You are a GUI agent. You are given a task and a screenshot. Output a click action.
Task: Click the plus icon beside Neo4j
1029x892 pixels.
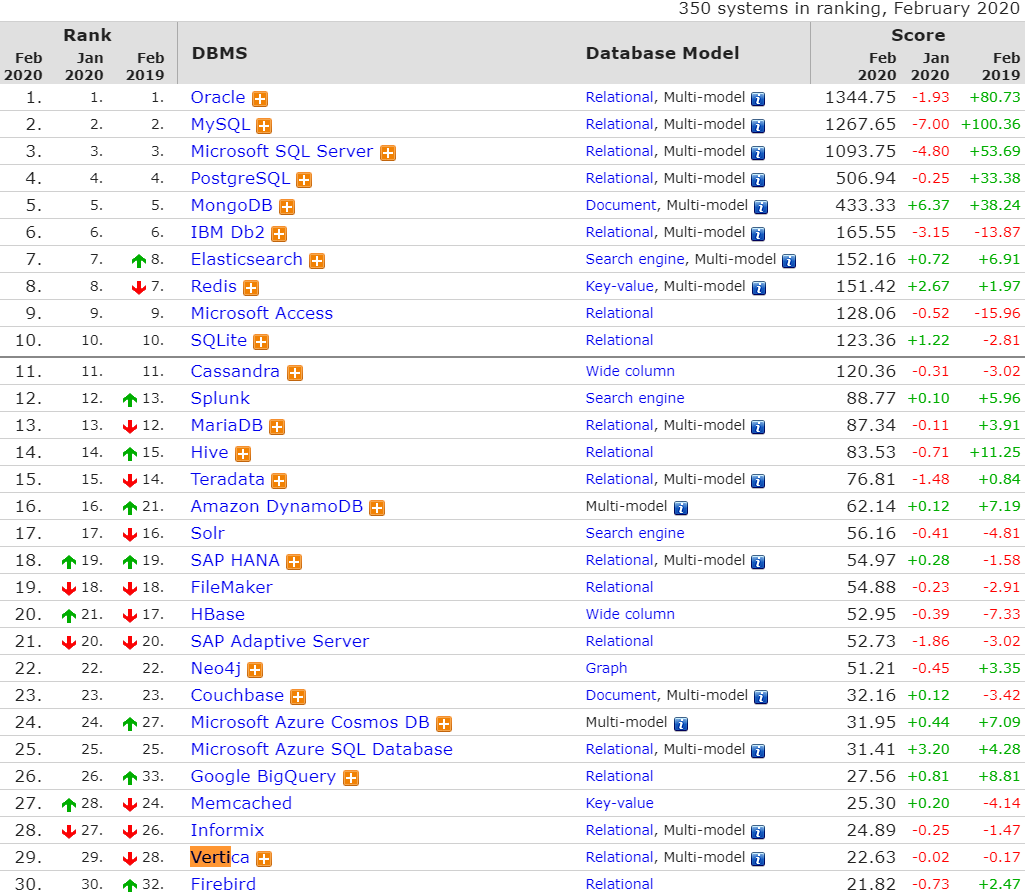point(255,669)
